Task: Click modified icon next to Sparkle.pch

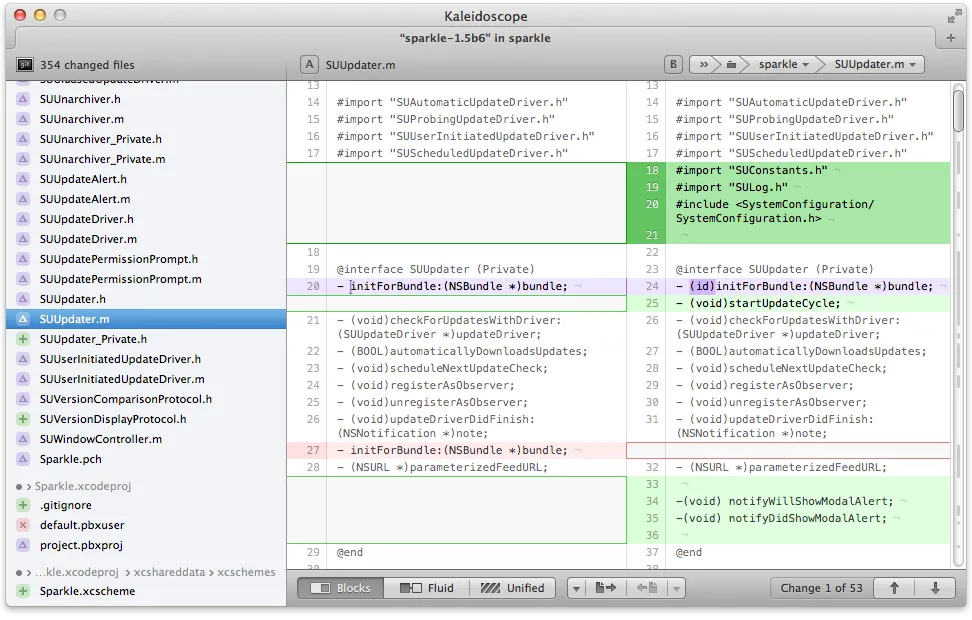Action: pos(23,459)
